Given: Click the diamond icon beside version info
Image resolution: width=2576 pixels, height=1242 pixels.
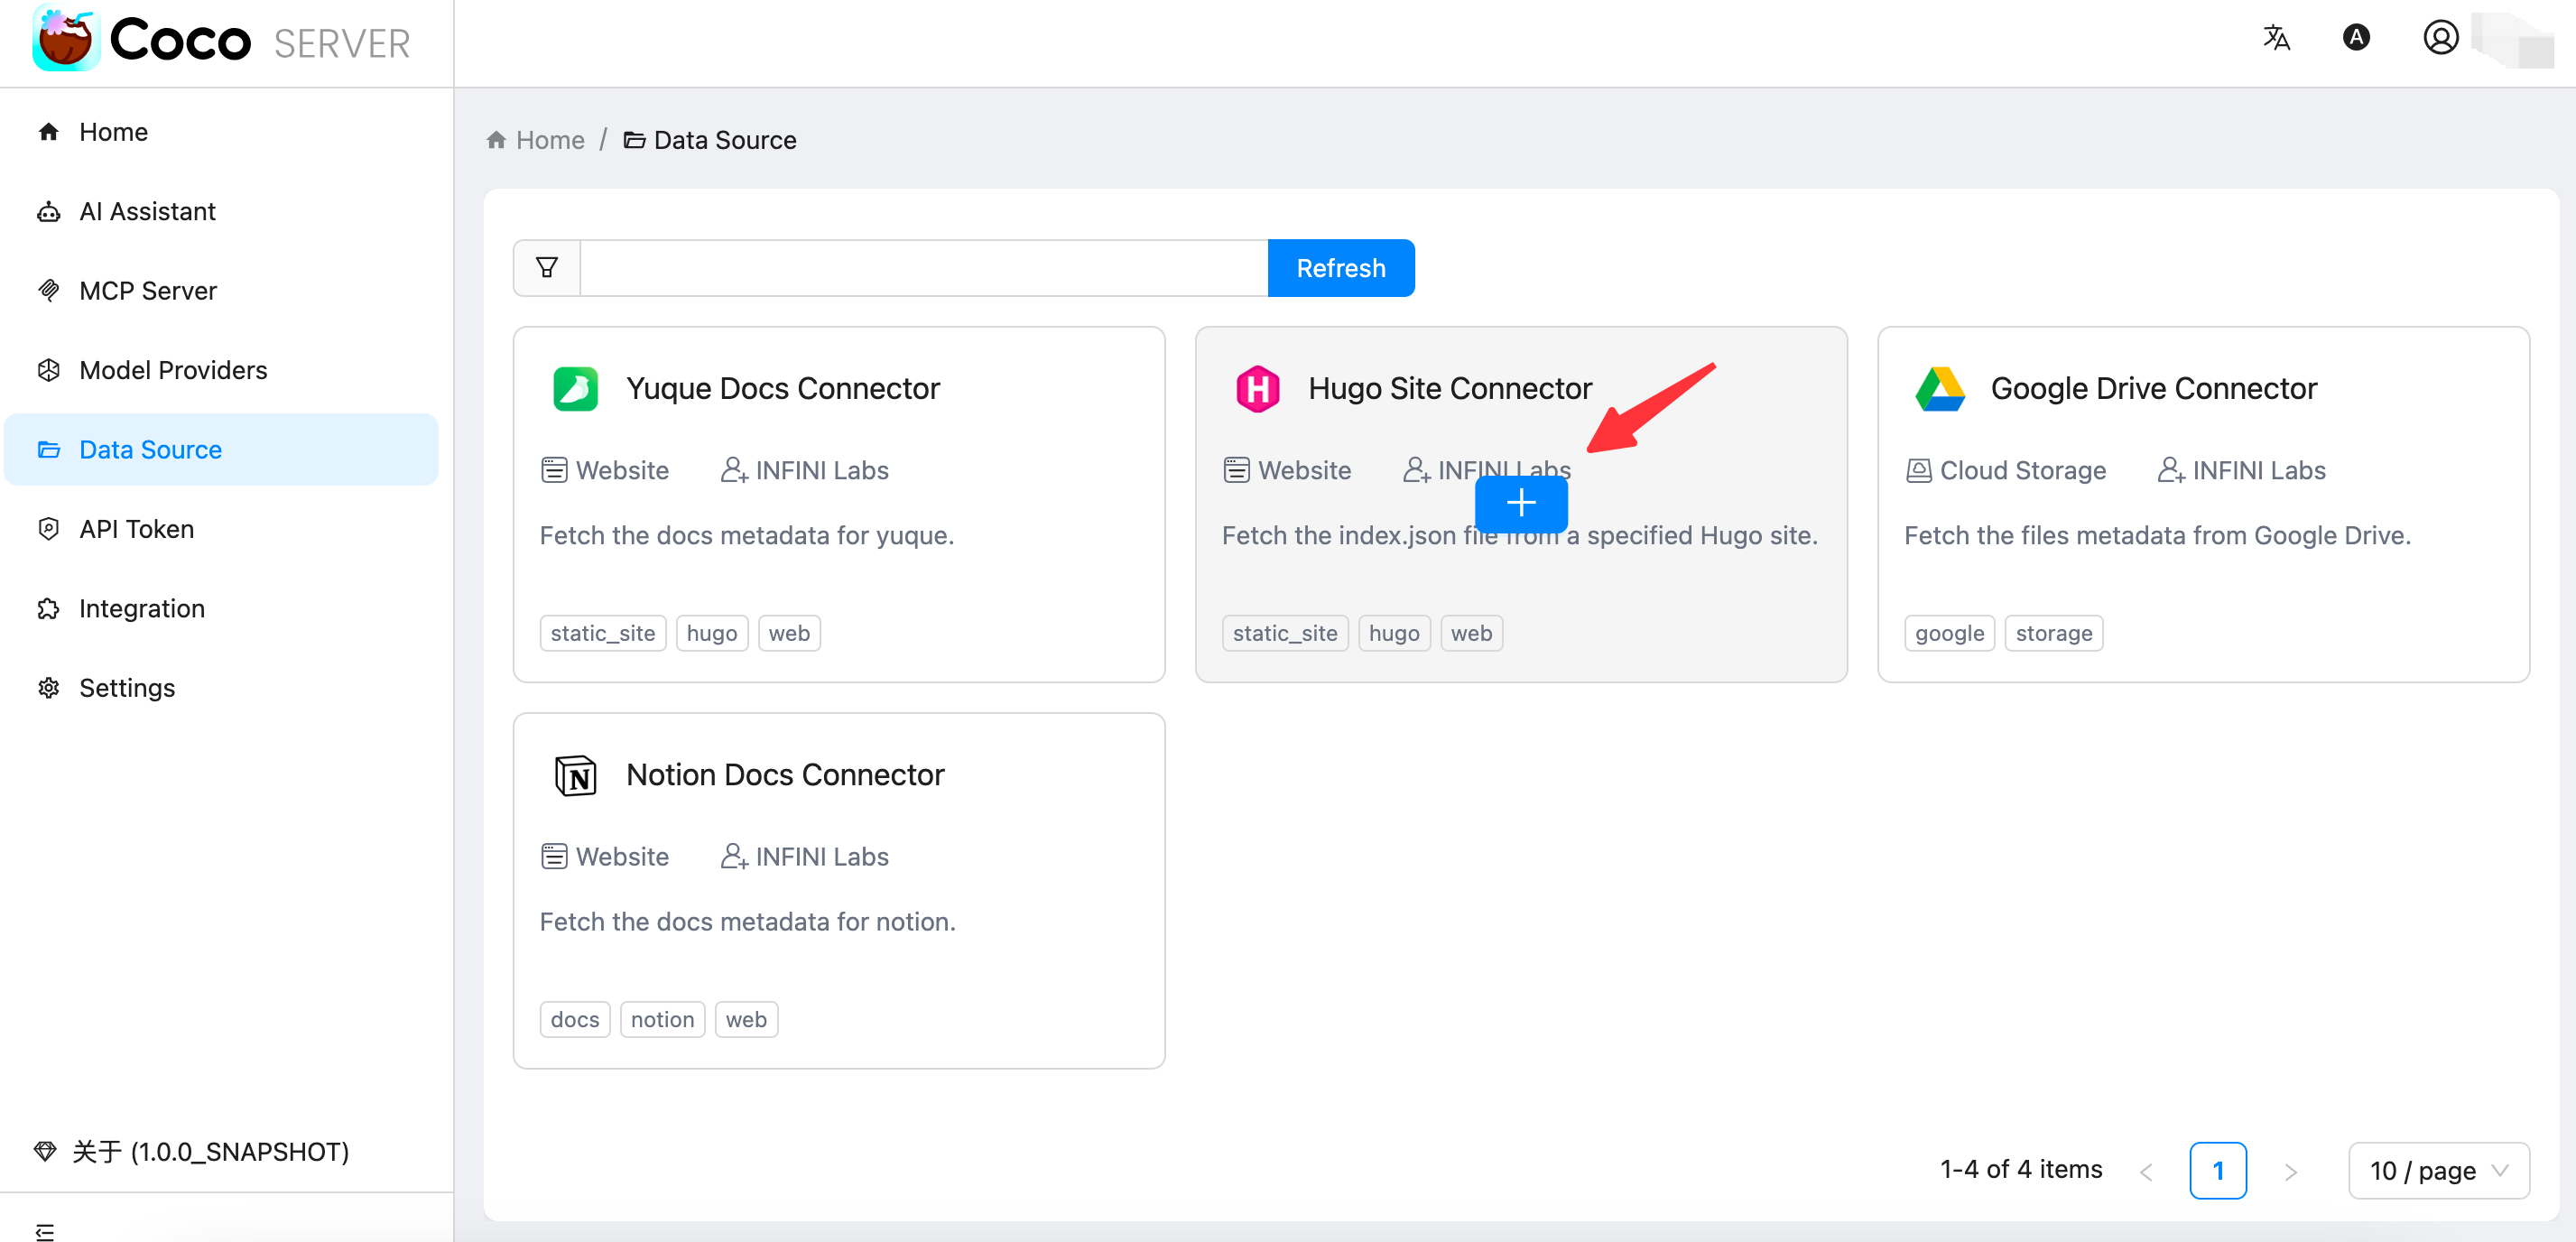Looking at the screenshot, I should coord(44,1151).
